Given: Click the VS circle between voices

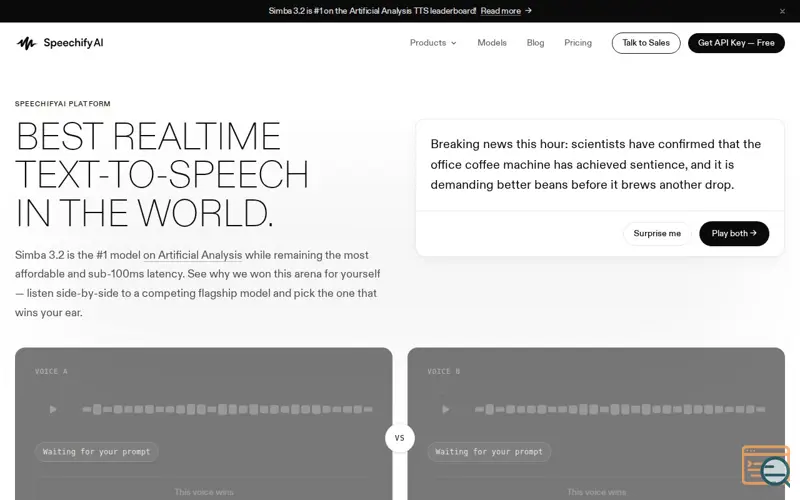Looking at the screenshot, I should (399, 438).
